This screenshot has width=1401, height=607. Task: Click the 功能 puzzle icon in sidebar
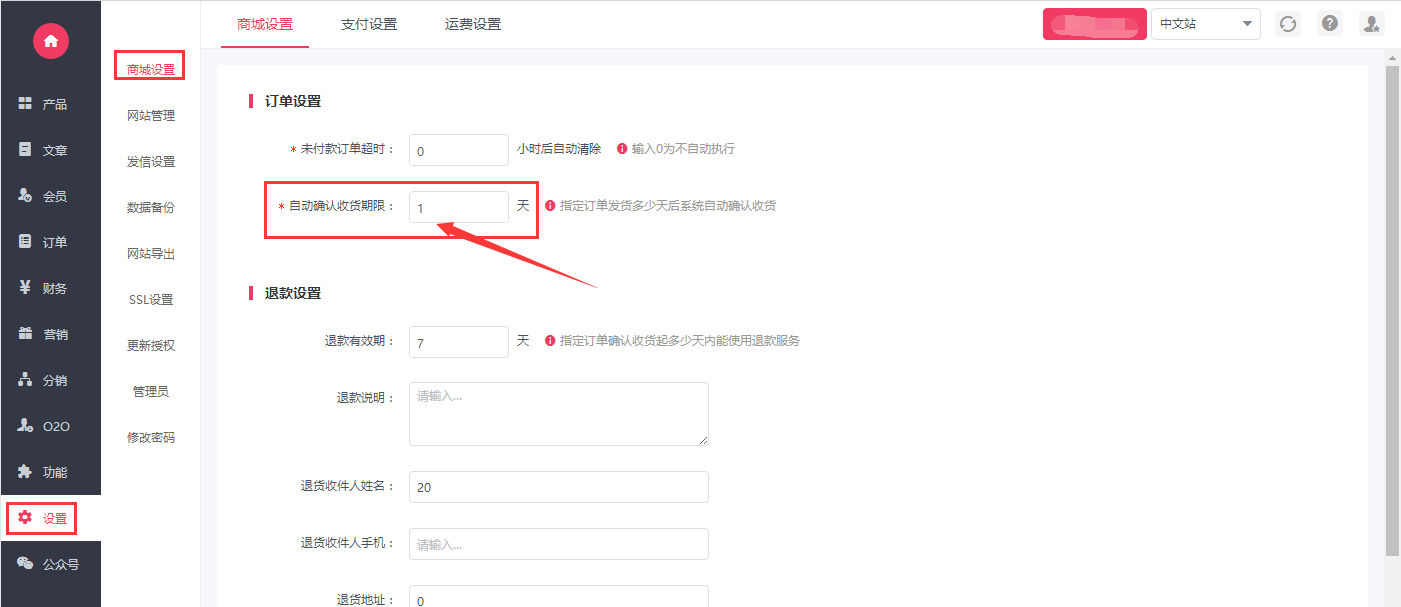pyautogui.click(x=26, y=472)
